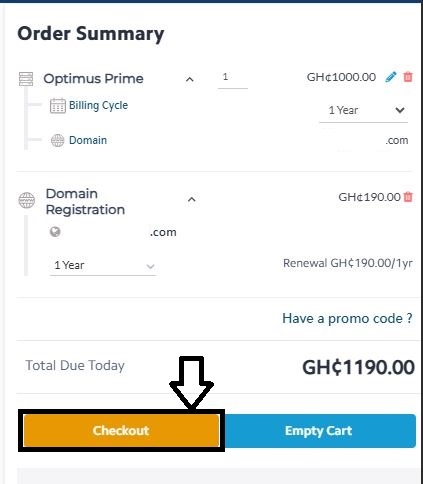This screenshot has width=423, height=484.
Task: Click the Optimus Prime quantity field
Action: coord(233,78)
